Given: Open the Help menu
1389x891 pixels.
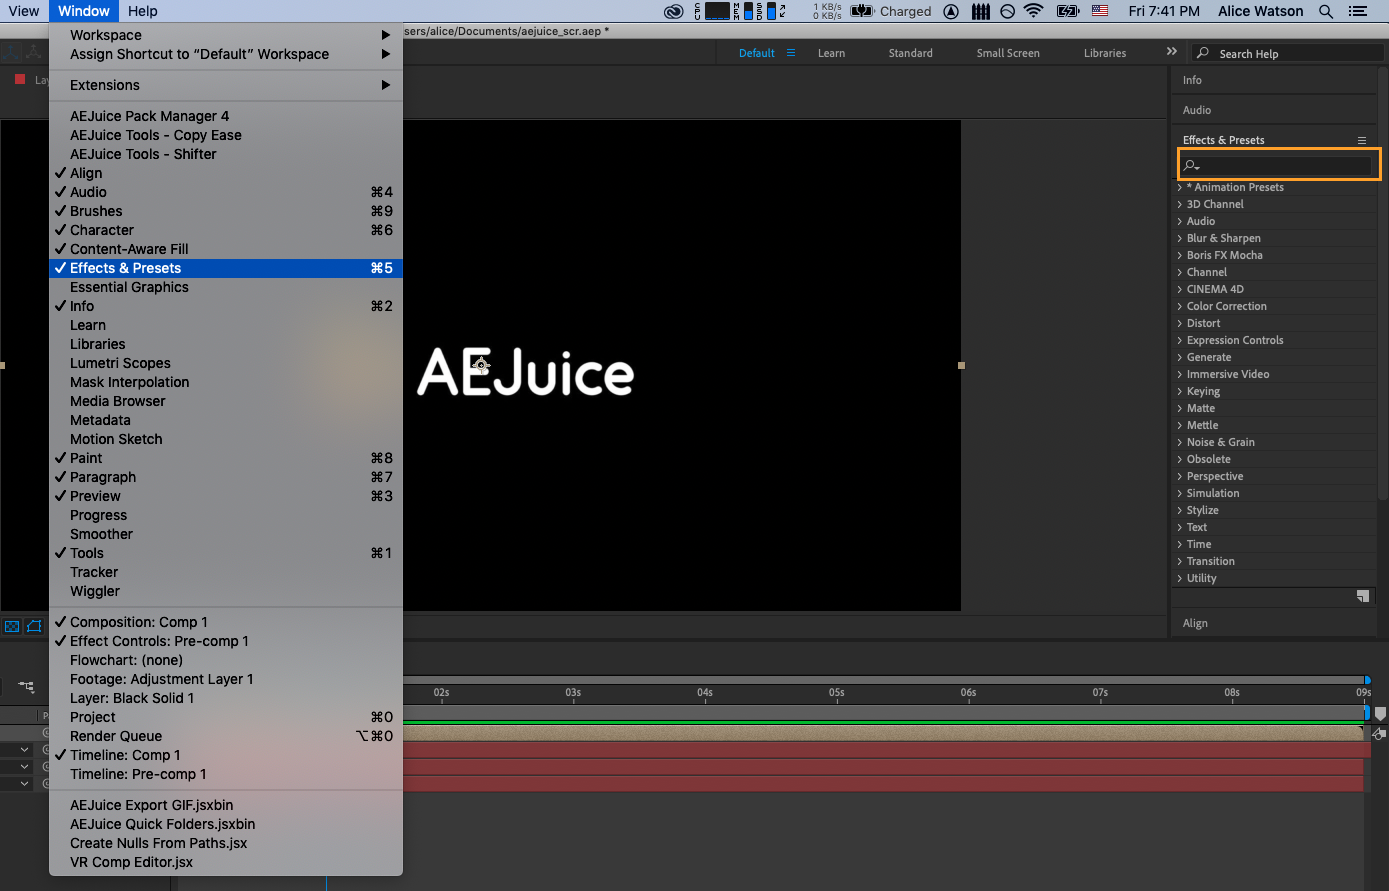Looking at the screenshot, I should [x=143, y=11].
